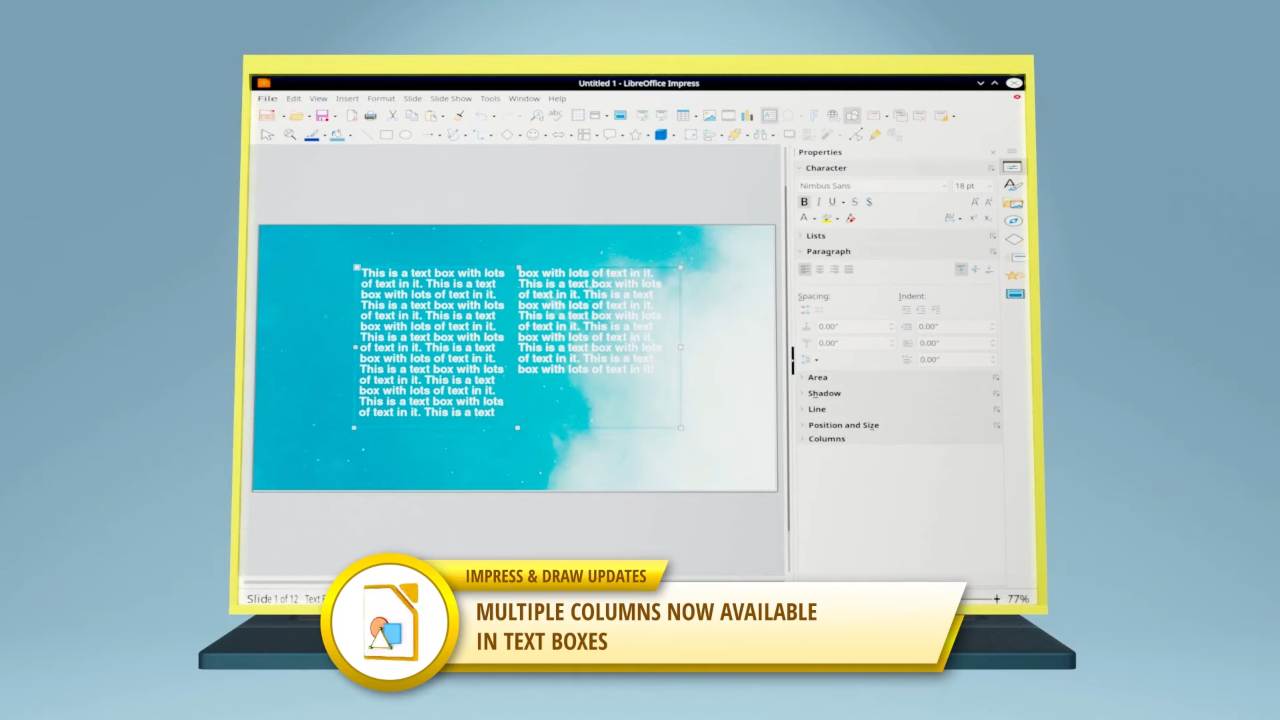Open the Format menu

[x=381, y=99]
